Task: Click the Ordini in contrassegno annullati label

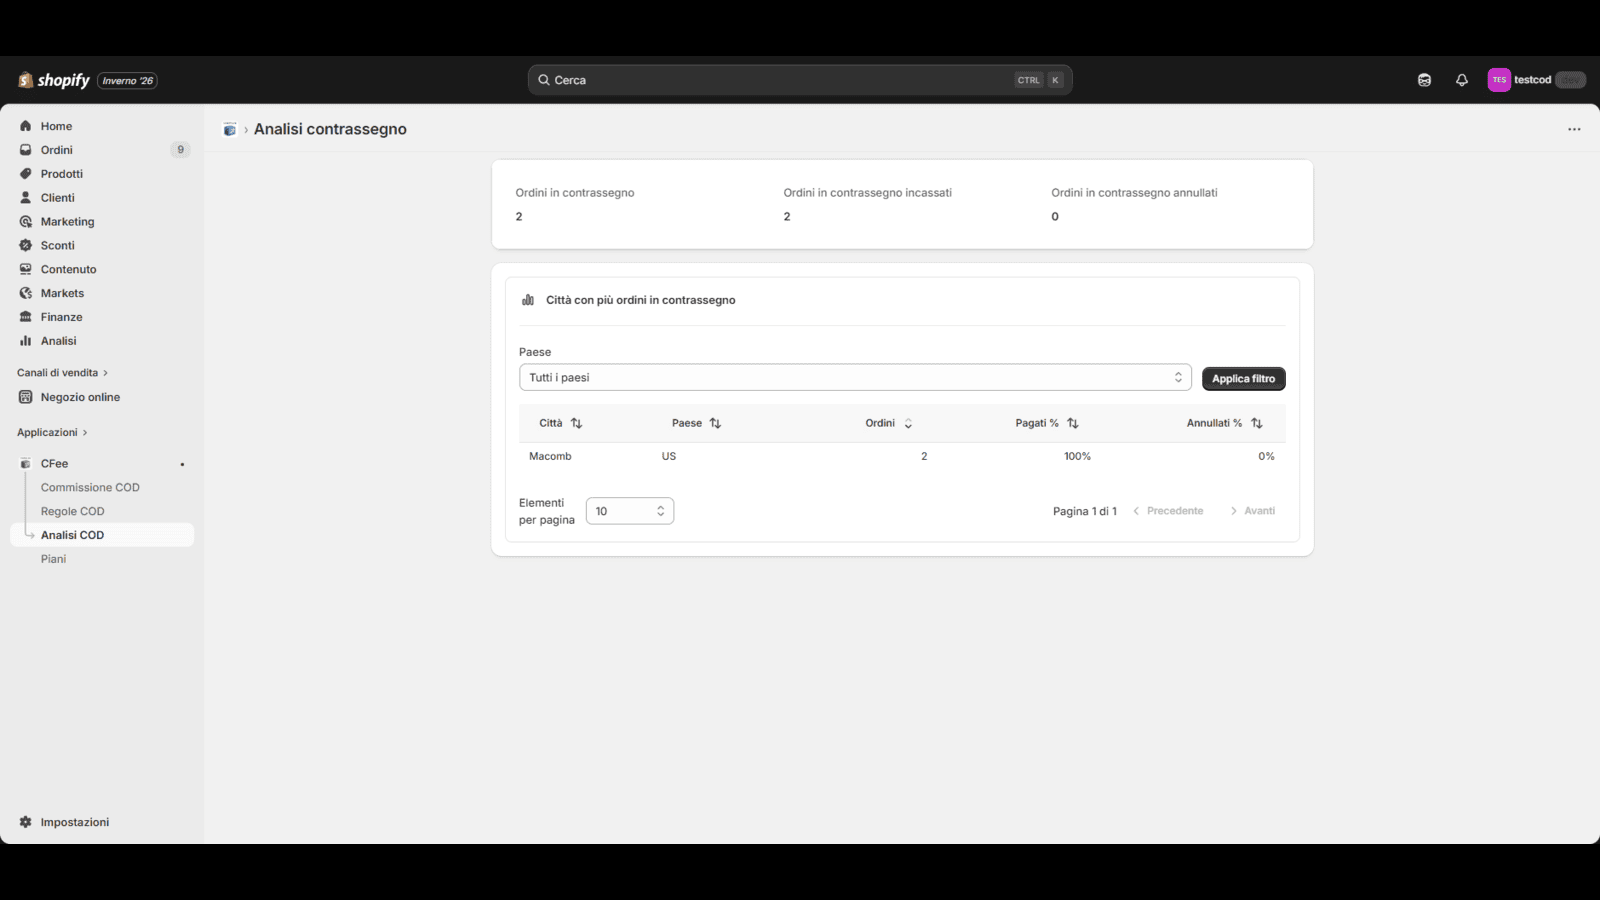Action: 1134,193
